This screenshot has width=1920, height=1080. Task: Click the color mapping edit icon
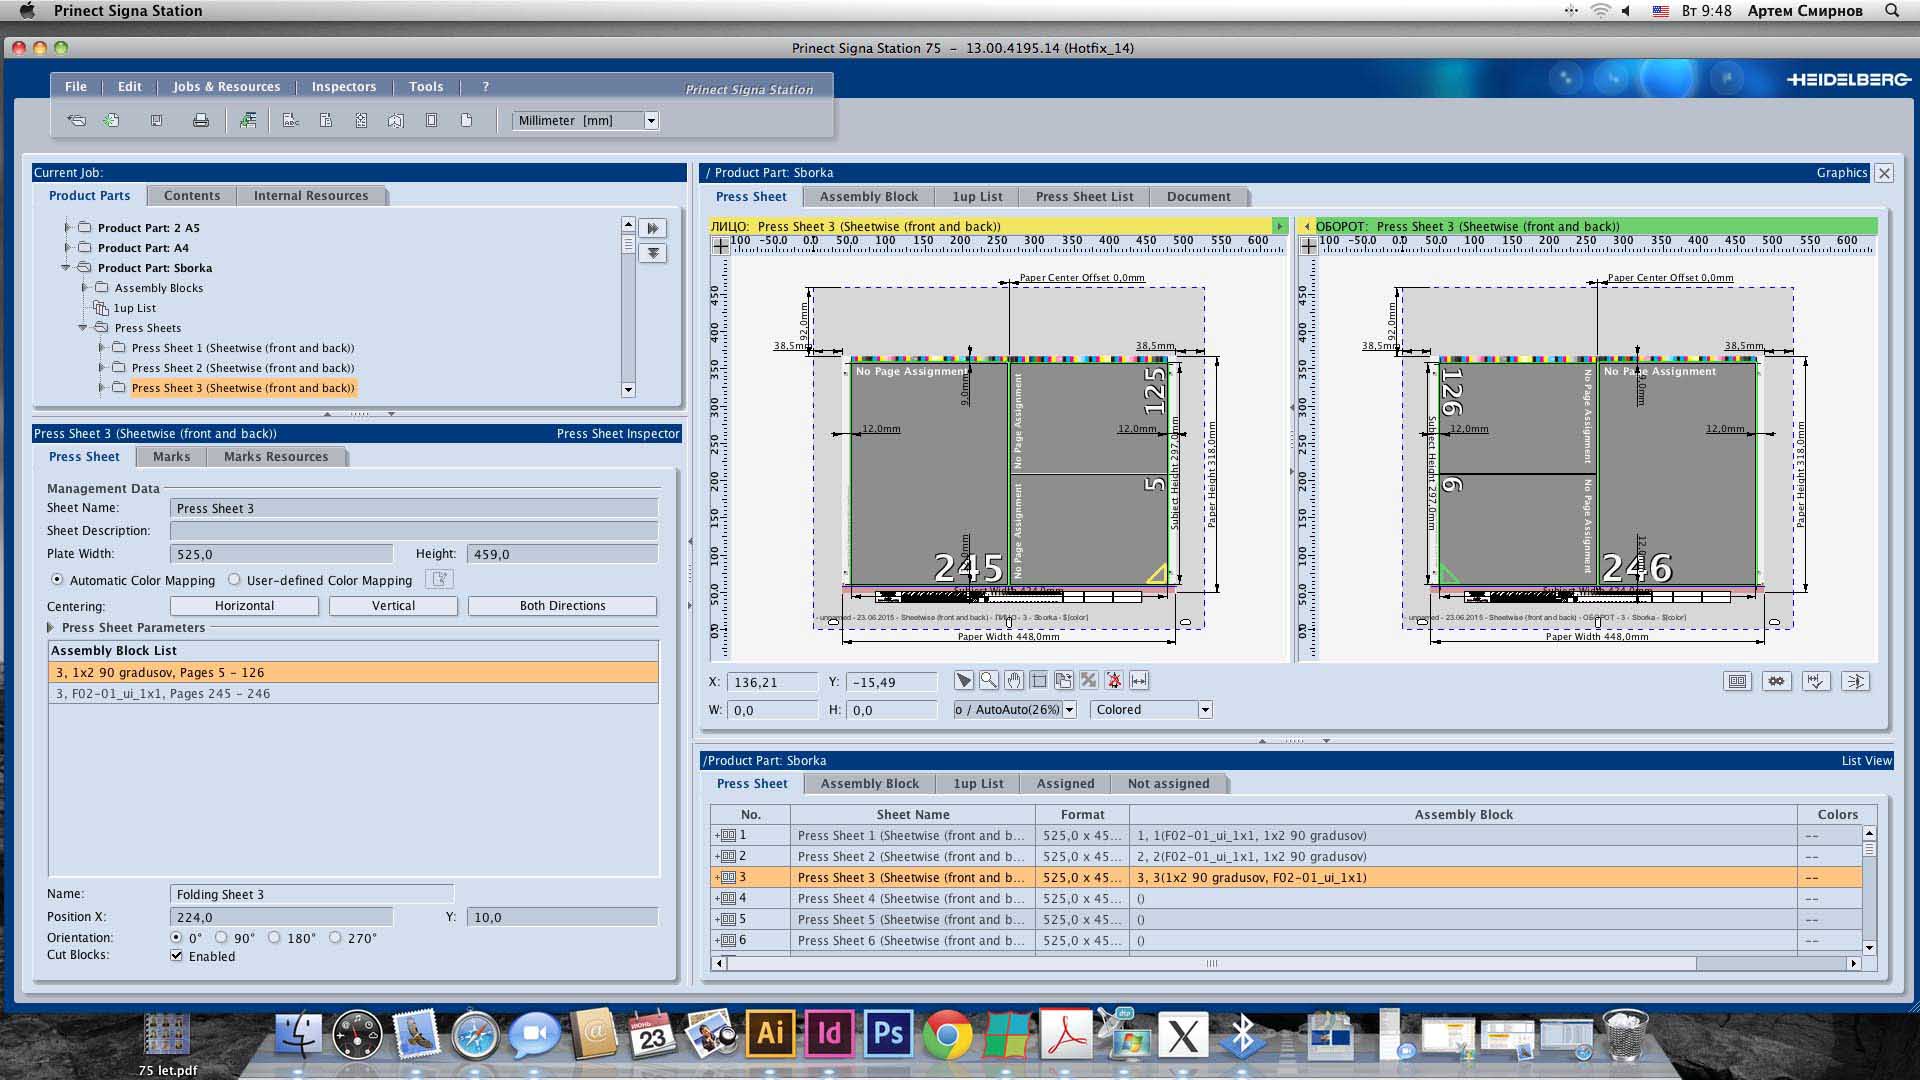pyautogui.click(x=439, y=579)
